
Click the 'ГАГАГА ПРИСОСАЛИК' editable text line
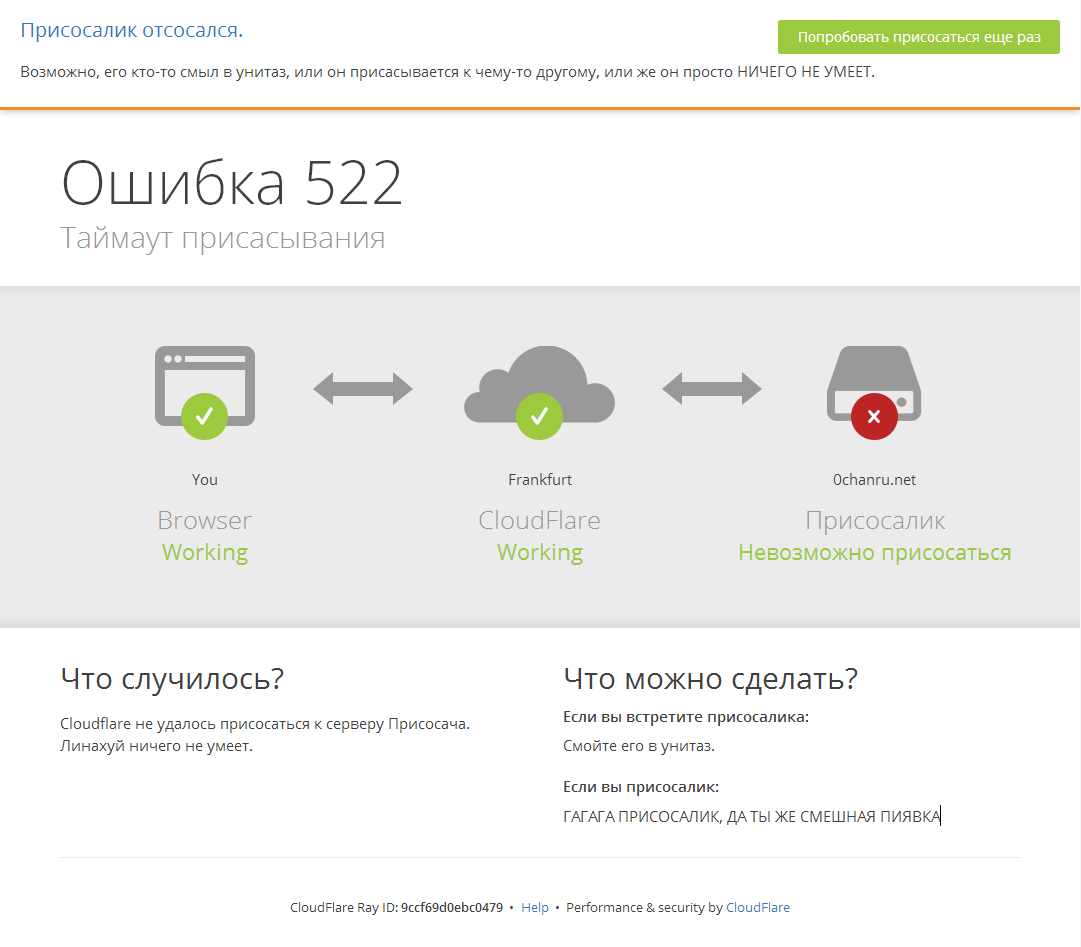750,816
